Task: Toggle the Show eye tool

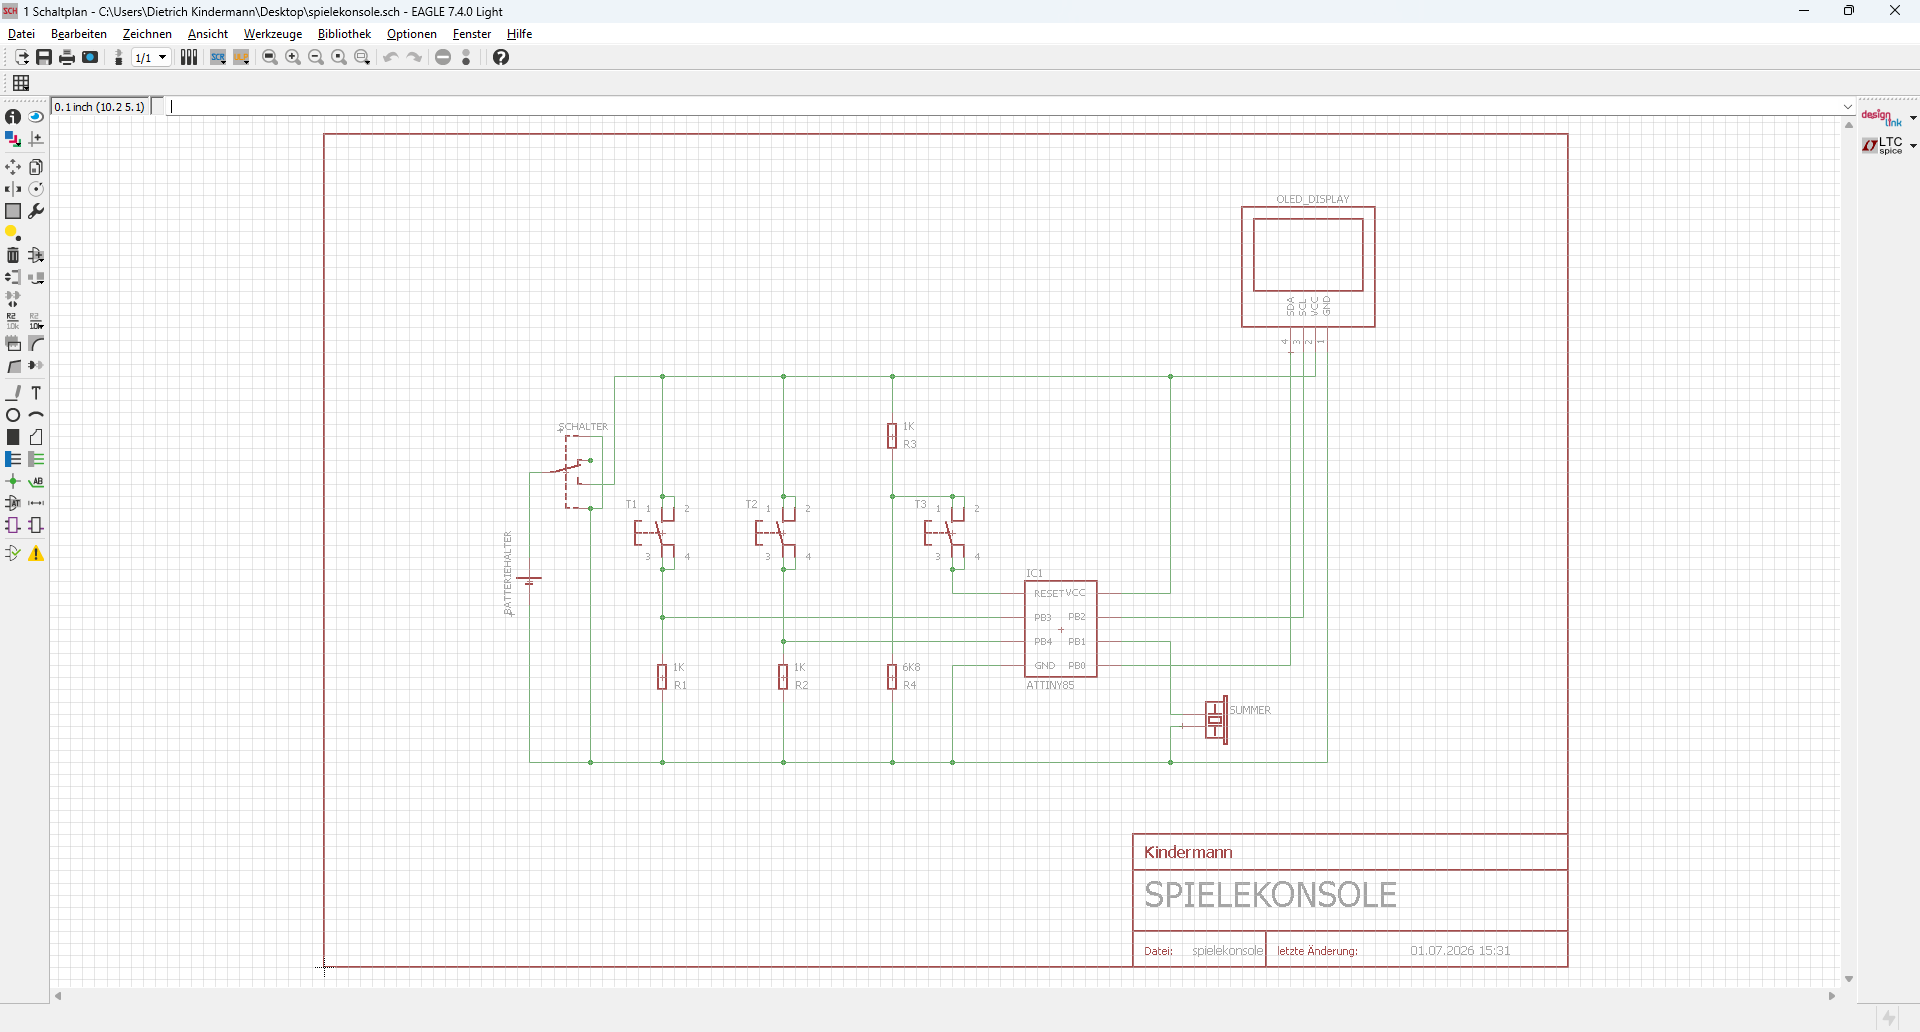Action: coord(36,117)
